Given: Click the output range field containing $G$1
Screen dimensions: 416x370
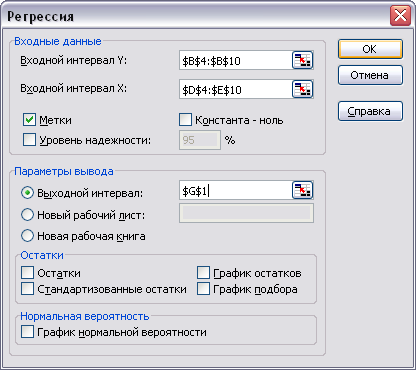Looking at the screenshot, I should 235,190.
